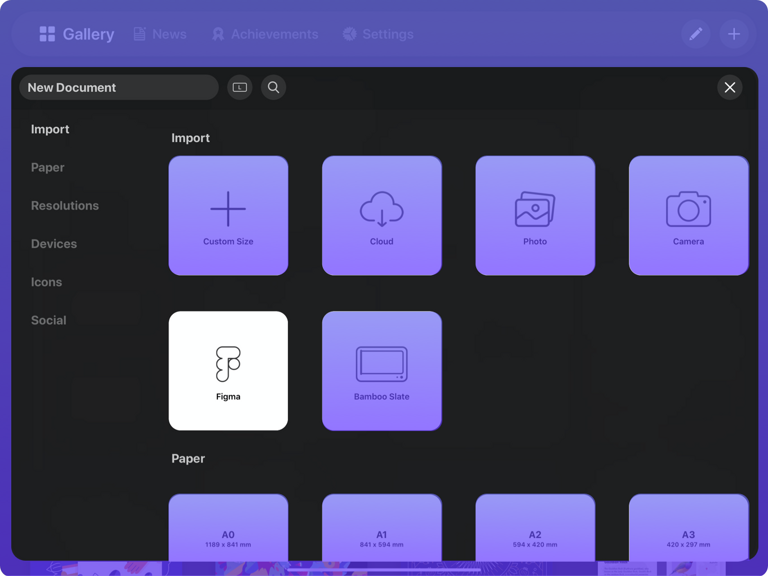
Task: Import from Cloud tile
Action: [382, 216]
